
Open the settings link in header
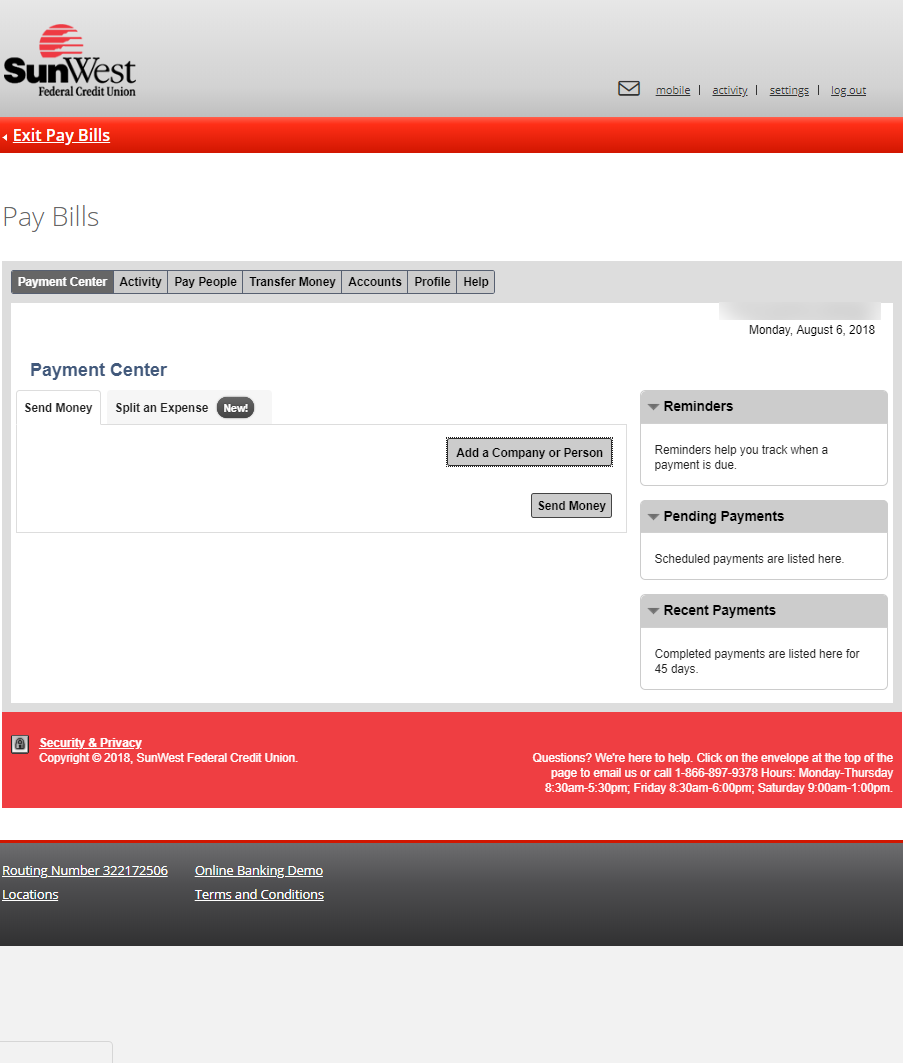tap(789, 90)
